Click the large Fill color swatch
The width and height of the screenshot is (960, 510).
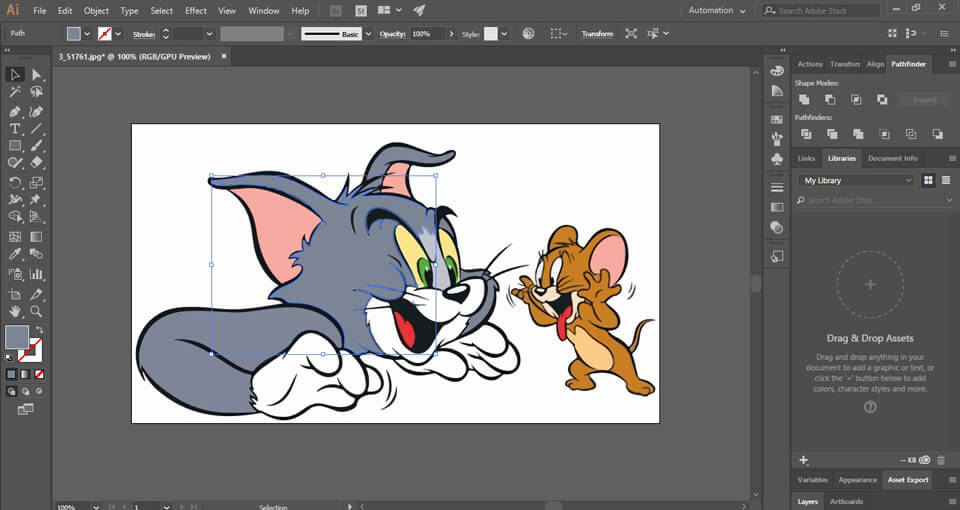pos(16,337)
